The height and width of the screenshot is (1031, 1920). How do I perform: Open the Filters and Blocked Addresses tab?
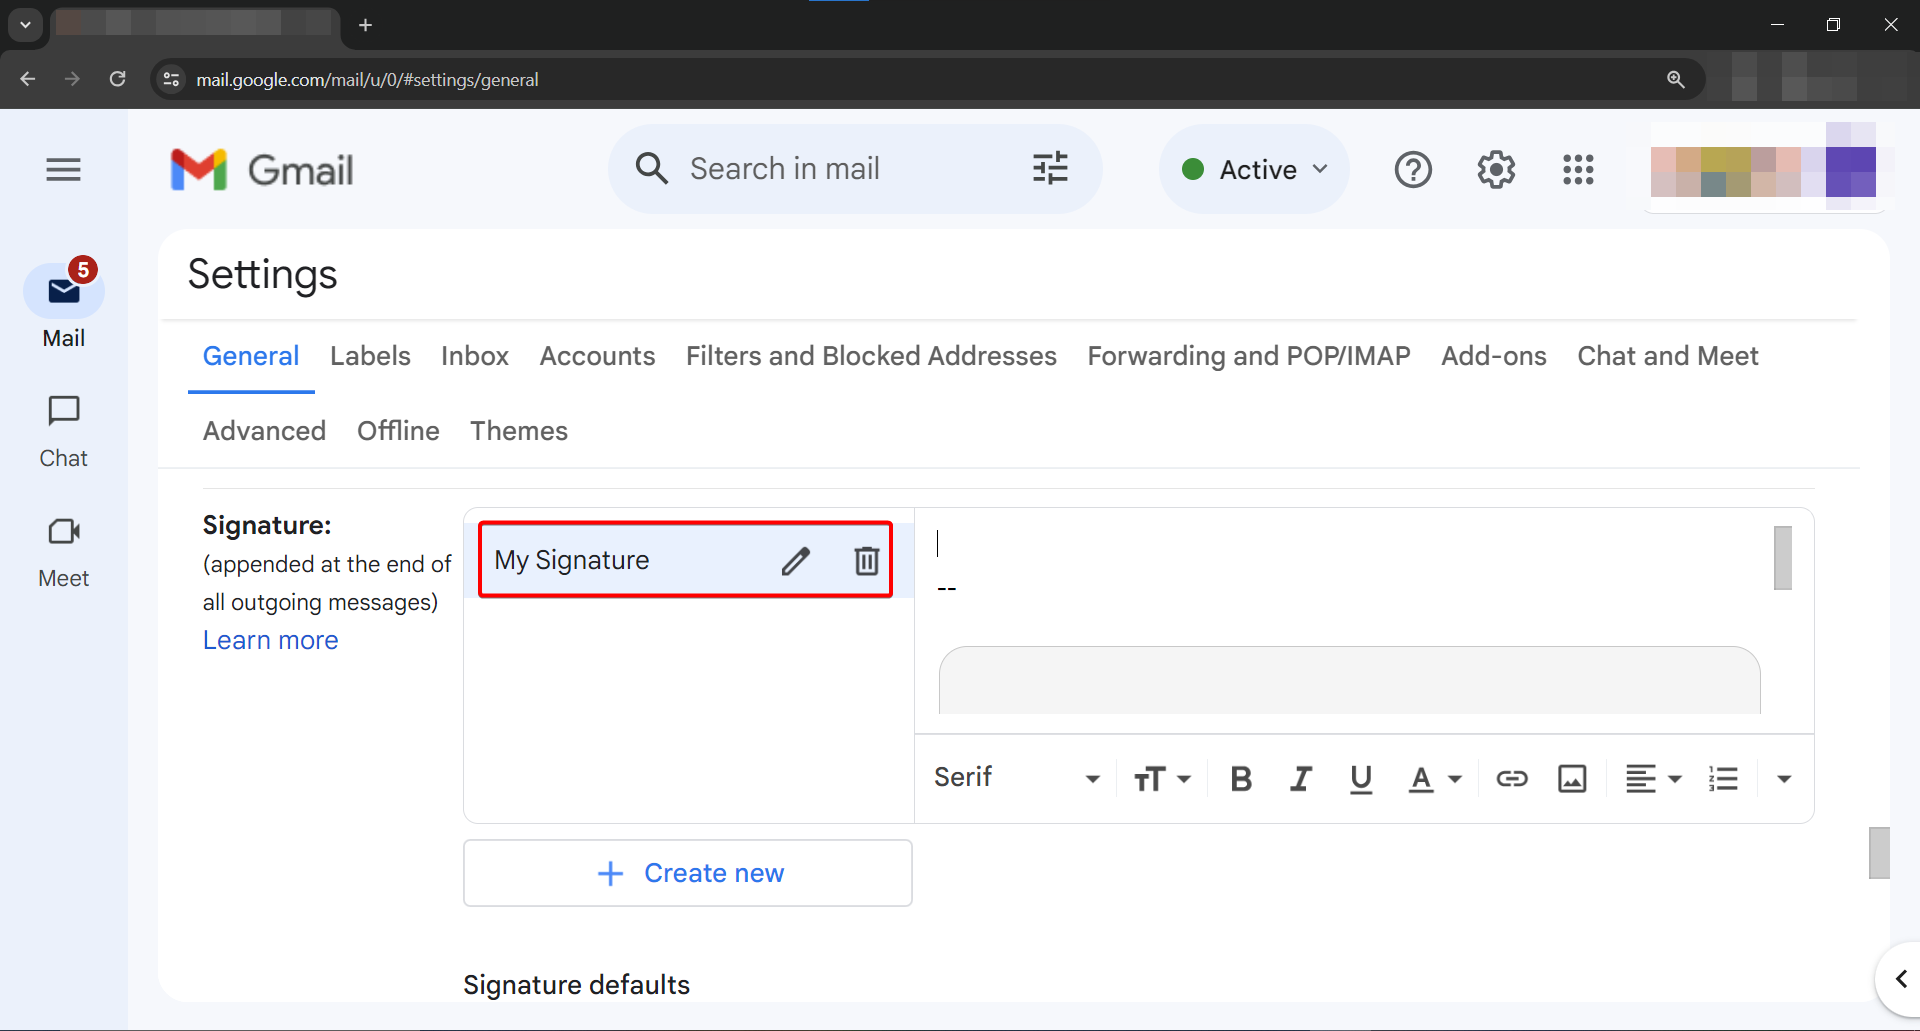(x=870, y=356)
